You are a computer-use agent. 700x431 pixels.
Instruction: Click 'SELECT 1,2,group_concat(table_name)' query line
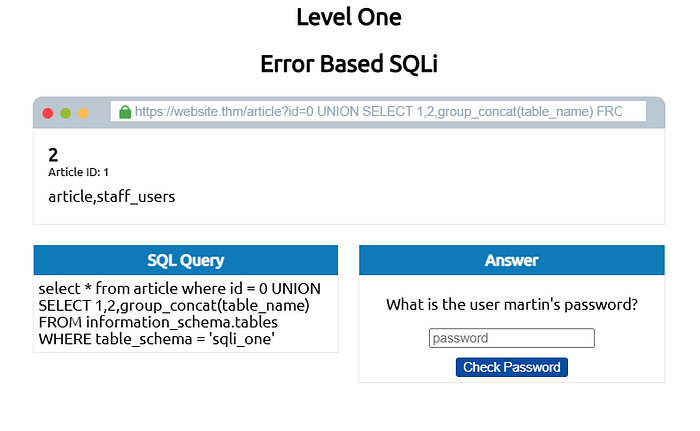point(174,305)
